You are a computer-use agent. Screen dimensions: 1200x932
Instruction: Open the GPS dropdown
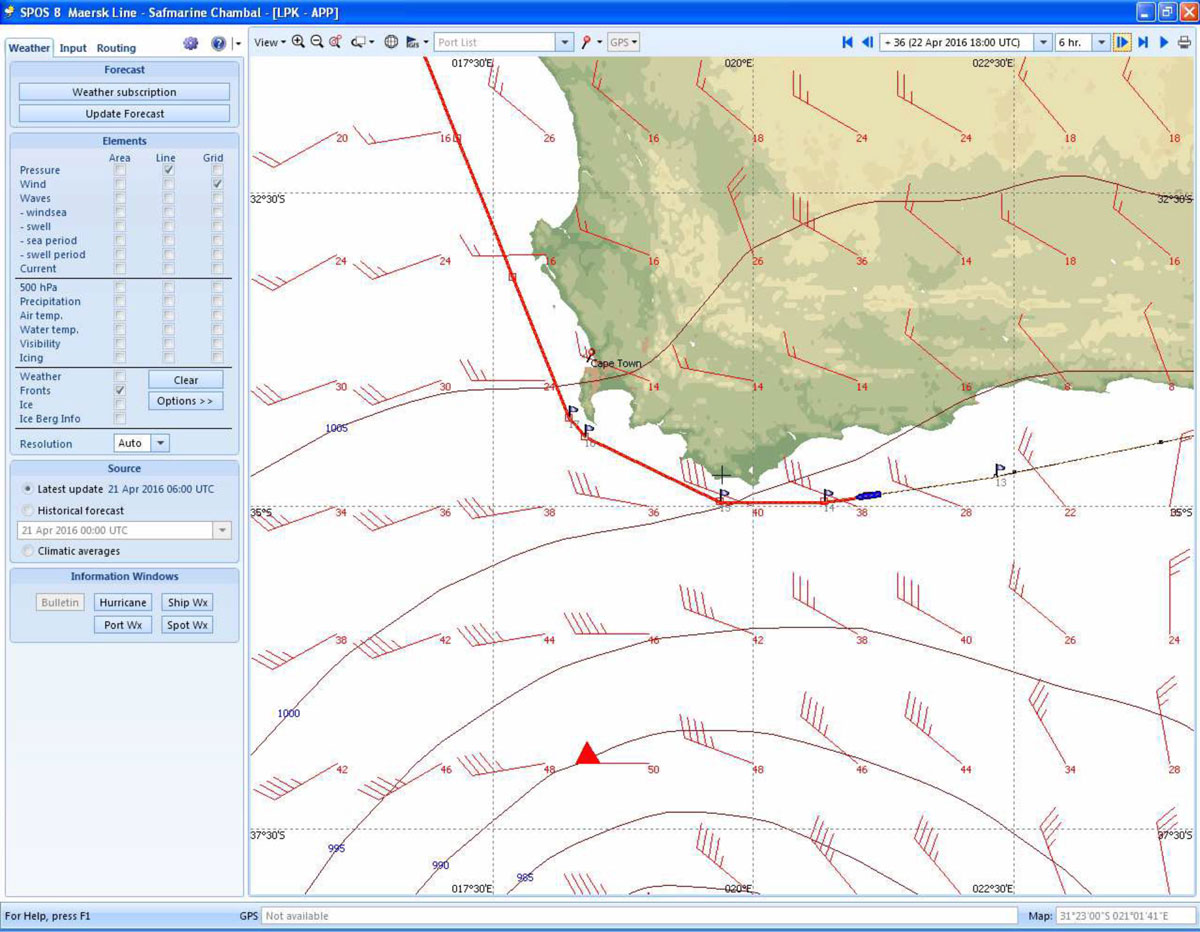click(623, 42)
